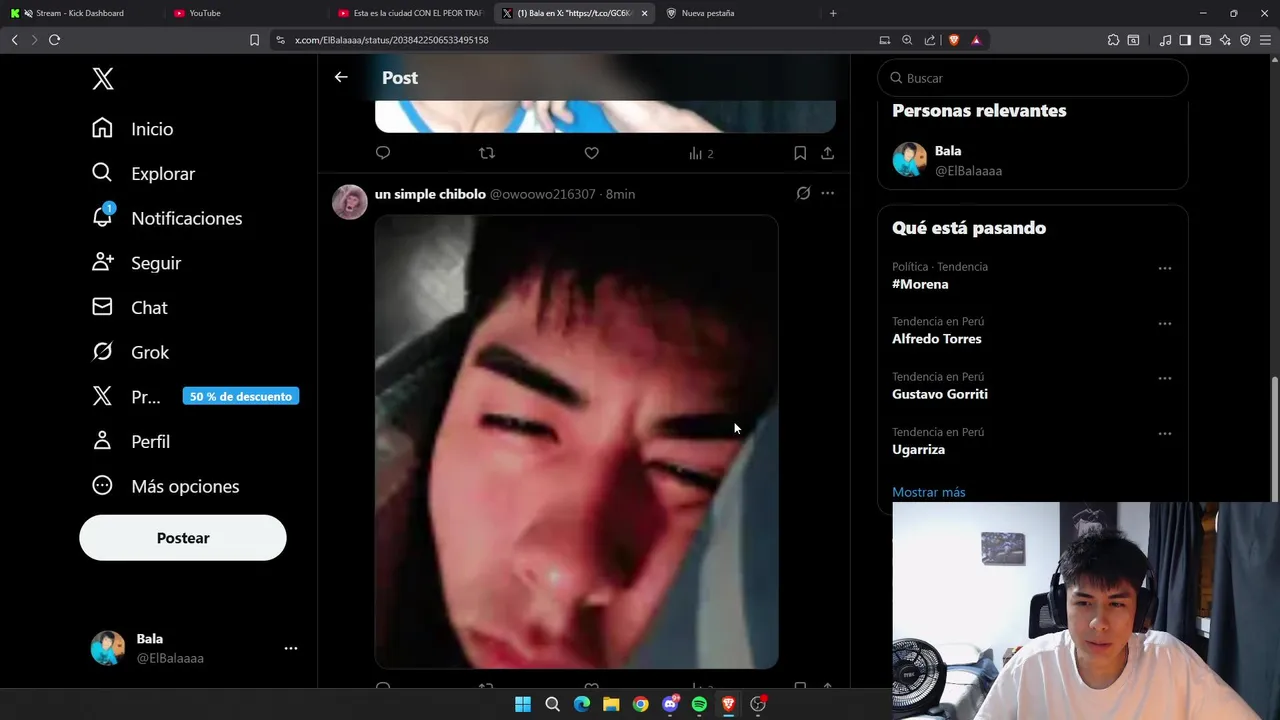Click the Grok icon on chibolo's reply
The width and height of the screenshot is (1280, 720).
click(803, 193)
